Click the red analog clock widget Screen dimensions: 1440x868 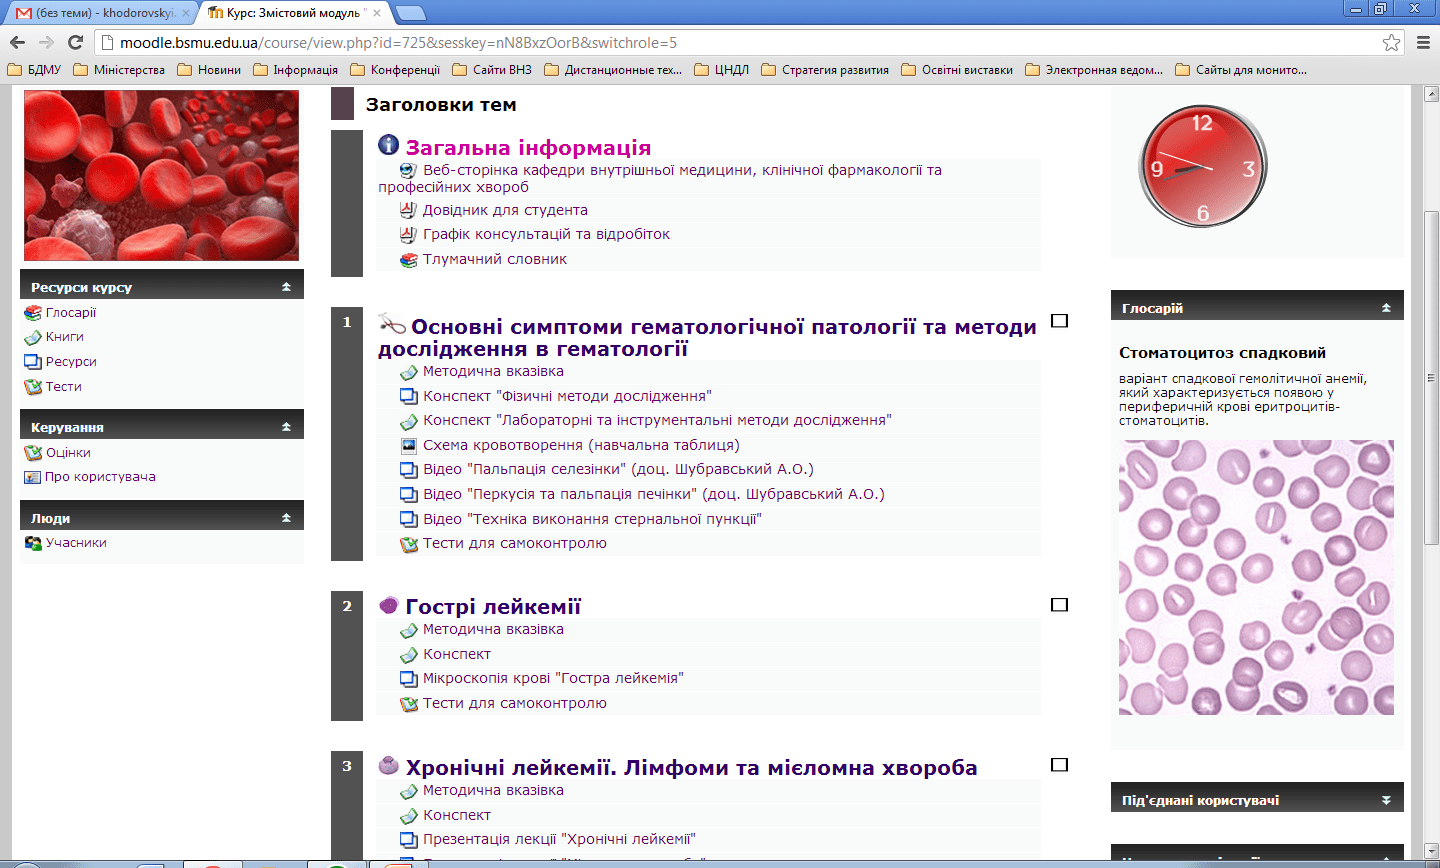(x=1203, y=167)
